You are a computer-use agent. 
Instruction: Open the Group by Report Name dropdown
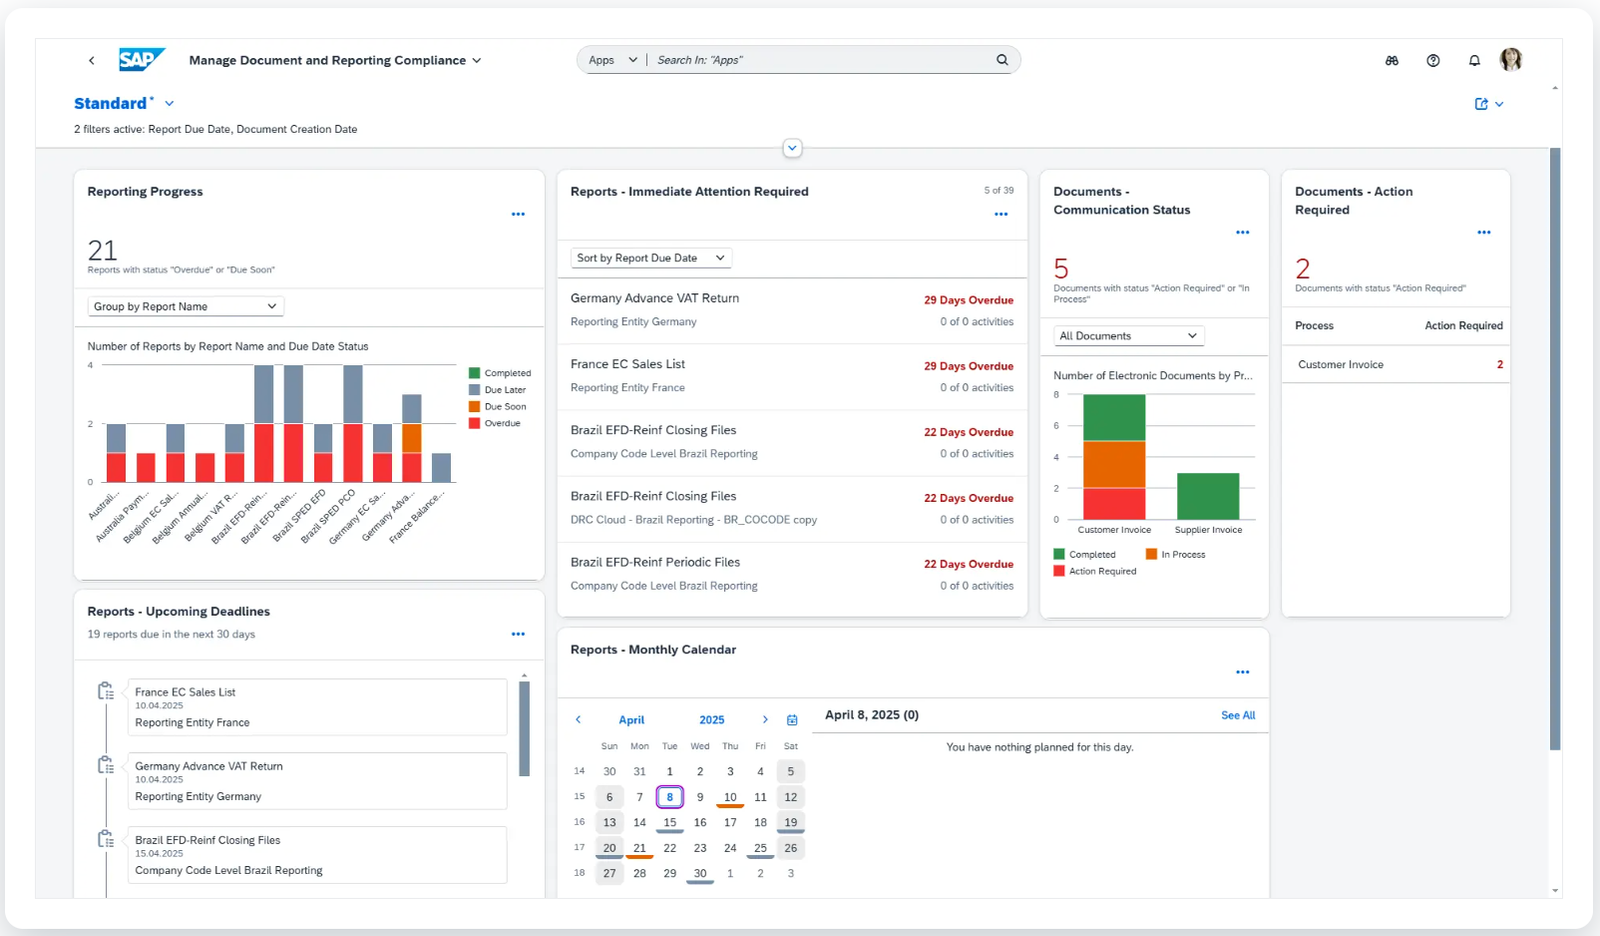(186, 307)
